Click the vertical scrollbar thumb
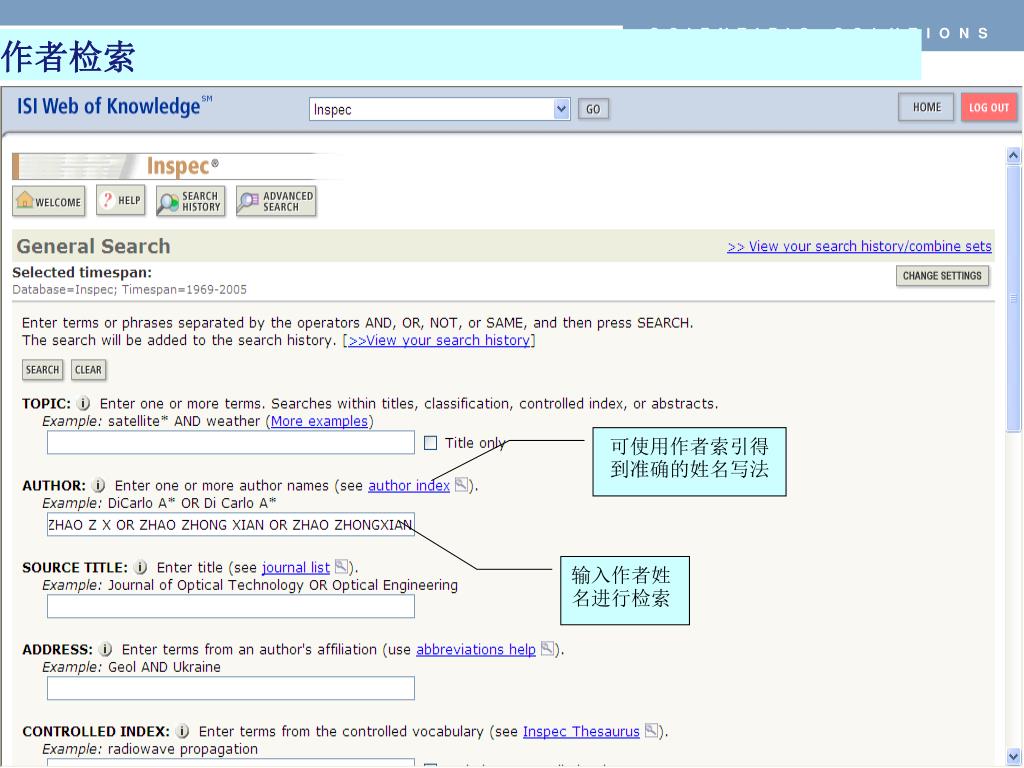The width and height of the screenshot is (1024, 768). pos(1013,298)
